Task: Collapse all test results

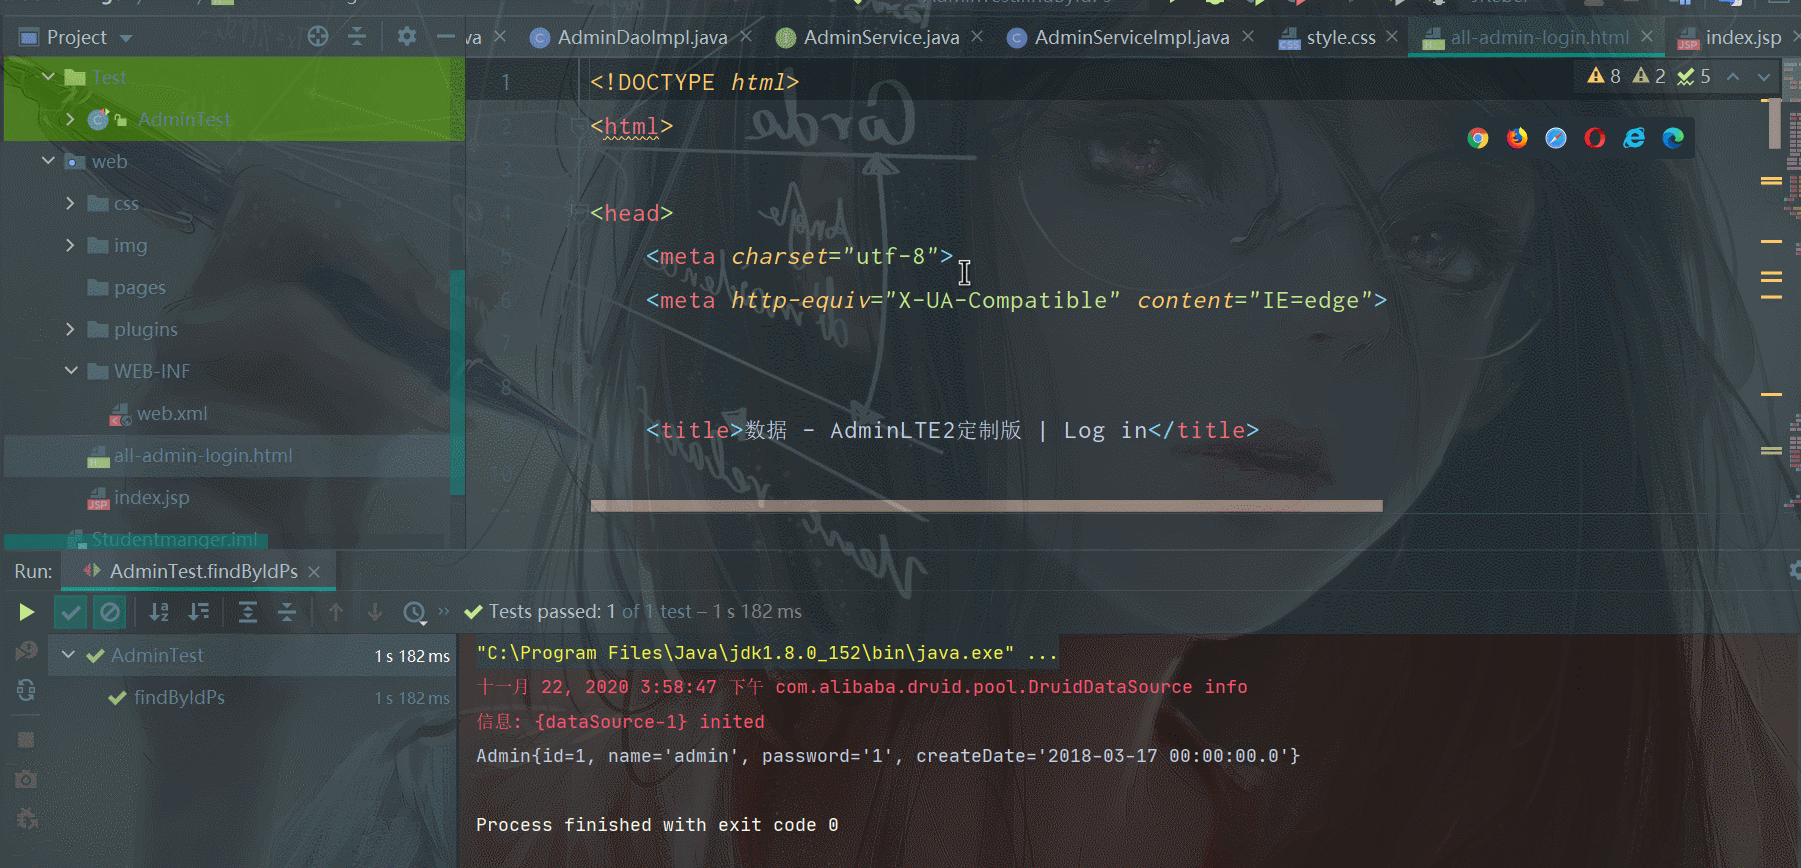Action: 287,612
